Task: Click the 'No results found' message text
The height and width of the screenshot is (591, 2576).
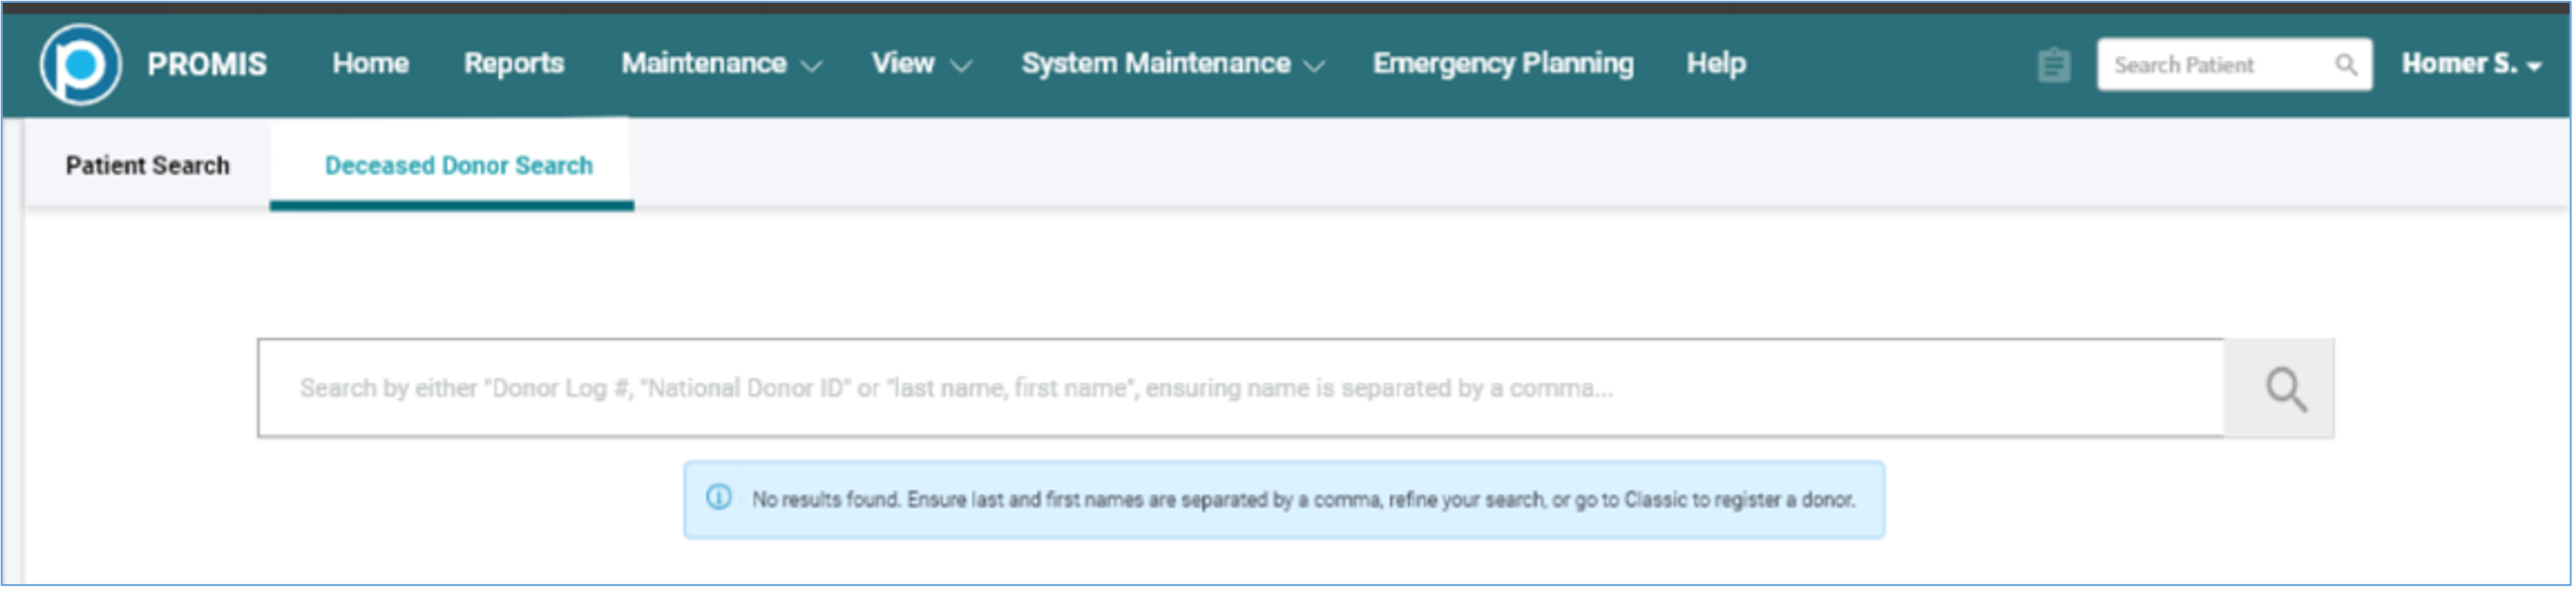Action: tap(826, 499)
